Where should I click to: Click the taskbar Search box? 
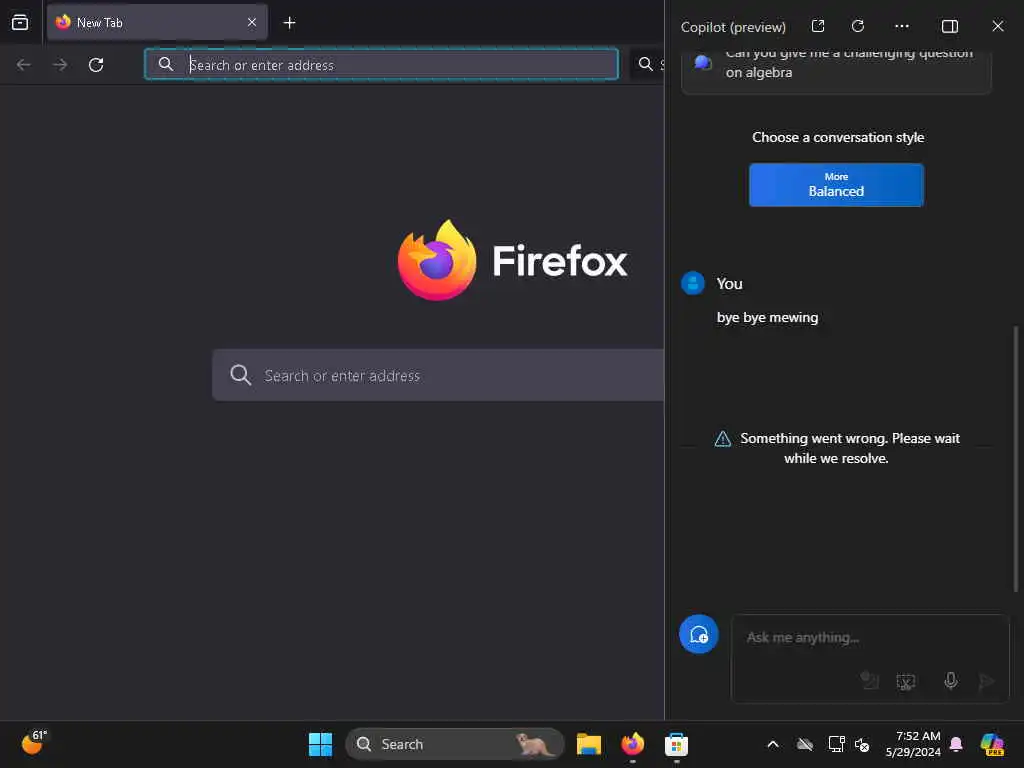click(455, 744)
